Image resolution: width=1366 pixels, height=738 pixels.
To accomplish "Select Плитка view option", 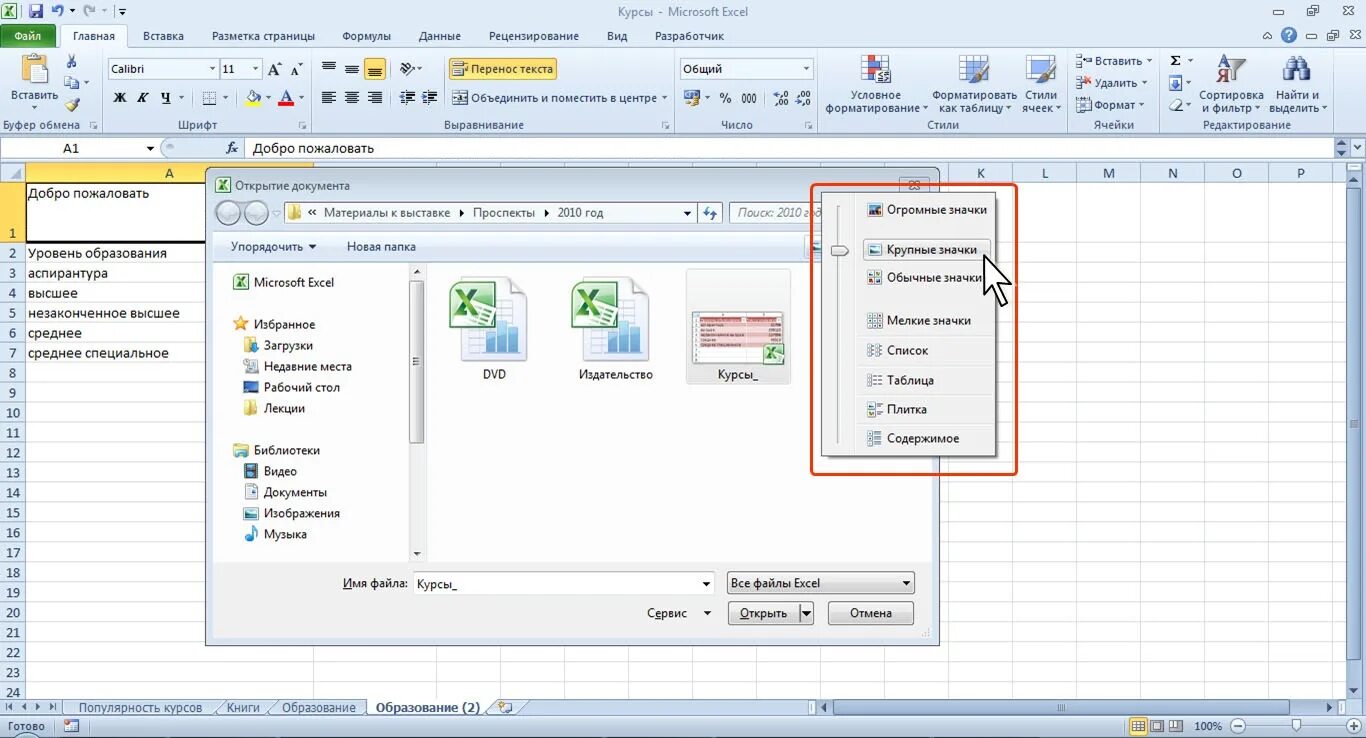I will click(927, 409).
